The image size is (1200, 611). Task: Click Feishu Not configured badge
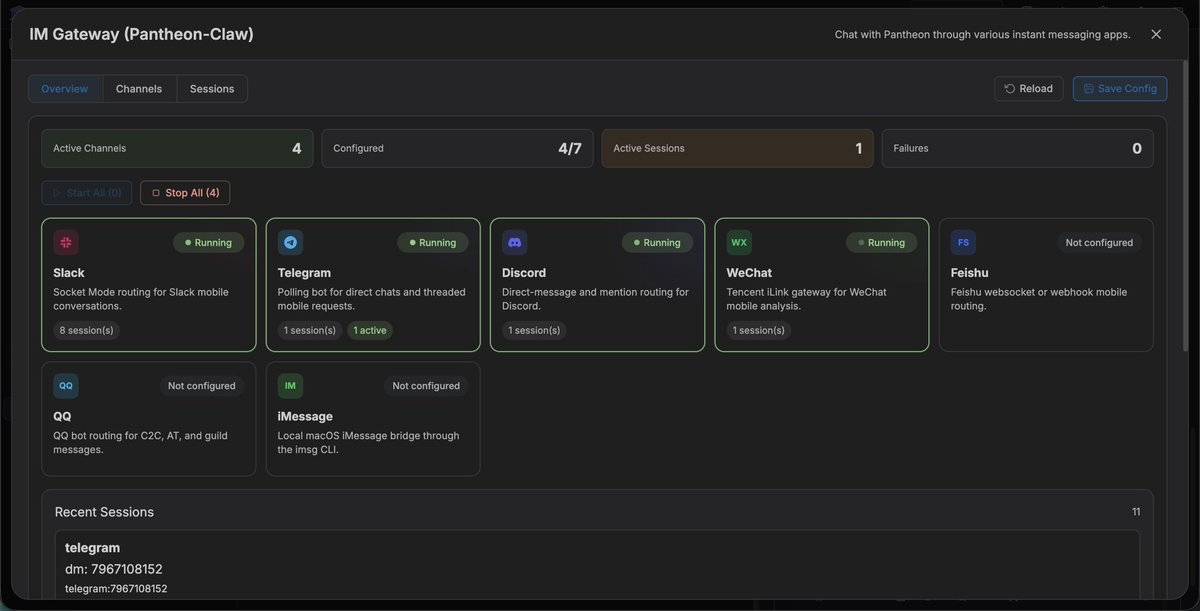[1099, 243]
